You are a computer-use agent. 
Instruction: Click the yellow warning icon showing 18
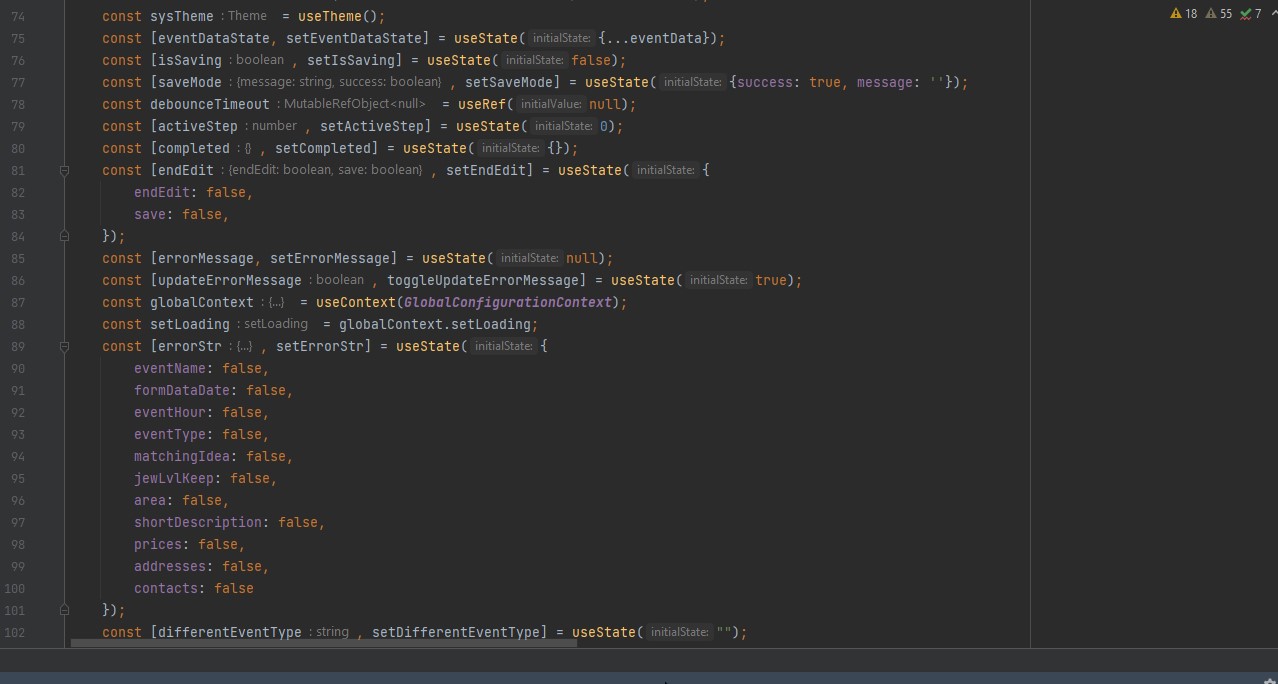(x=1175, y=14)
